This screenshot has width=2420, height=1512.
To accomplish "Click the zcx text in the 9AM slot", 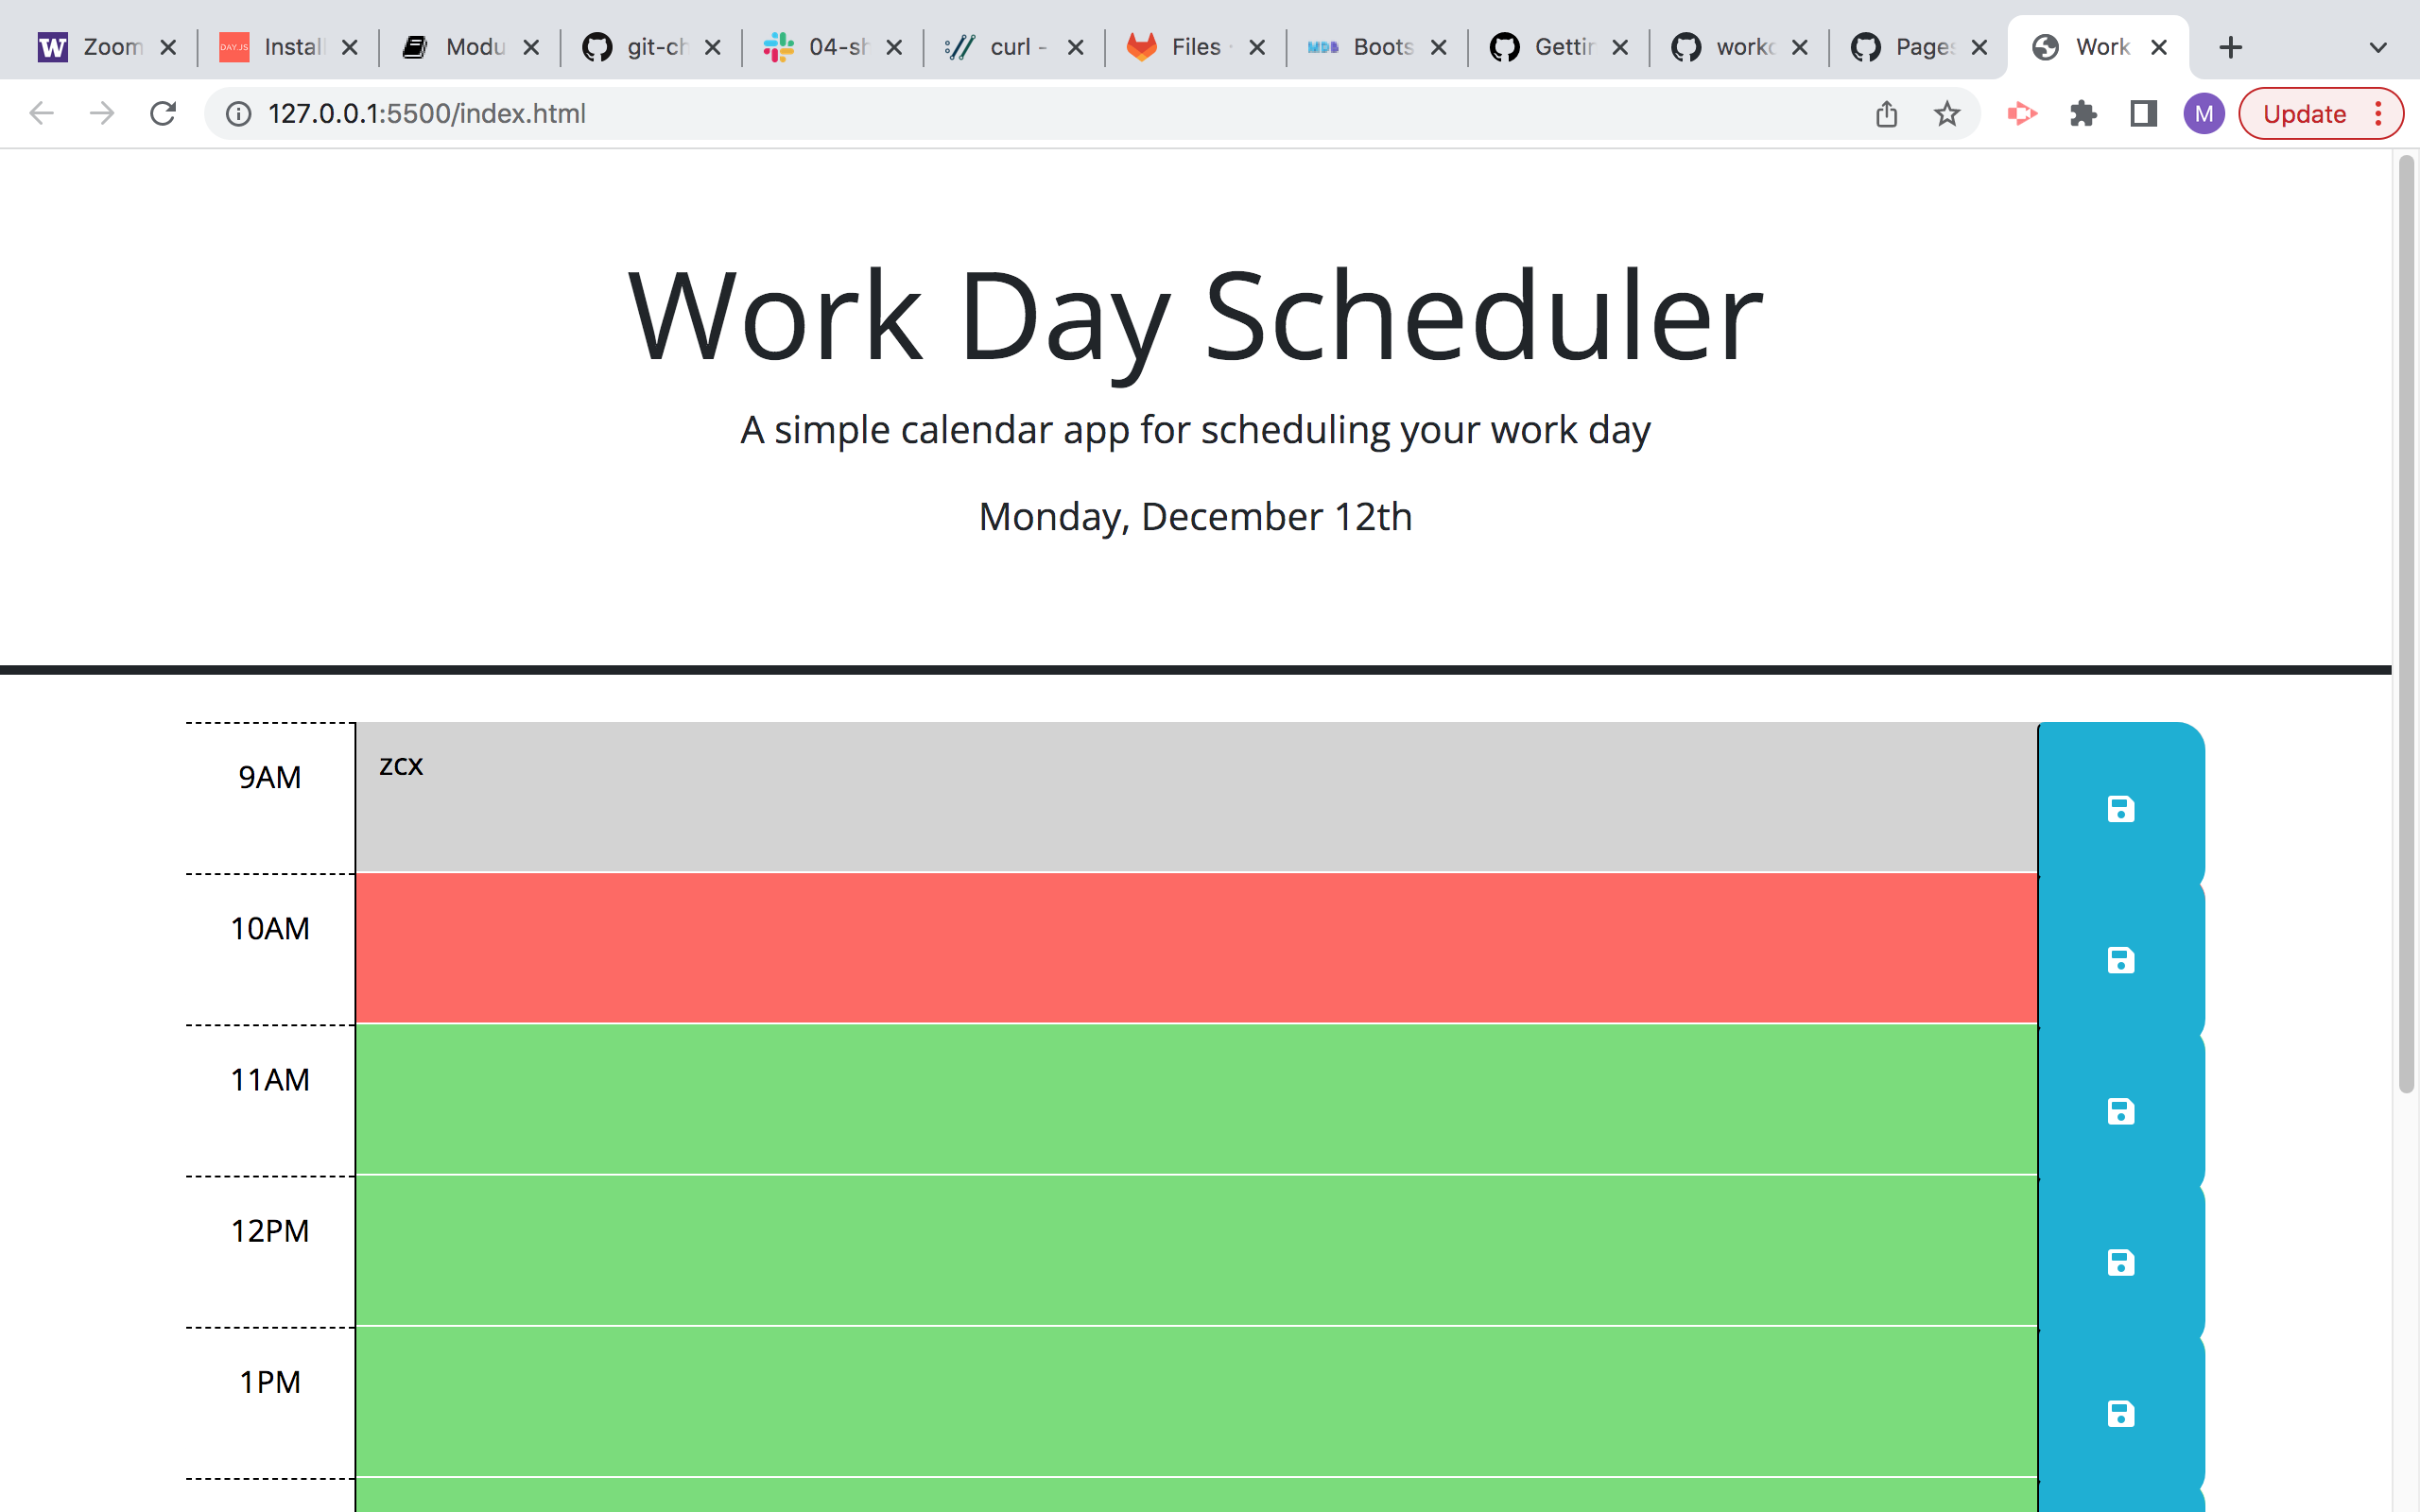I will pos(401,765).
